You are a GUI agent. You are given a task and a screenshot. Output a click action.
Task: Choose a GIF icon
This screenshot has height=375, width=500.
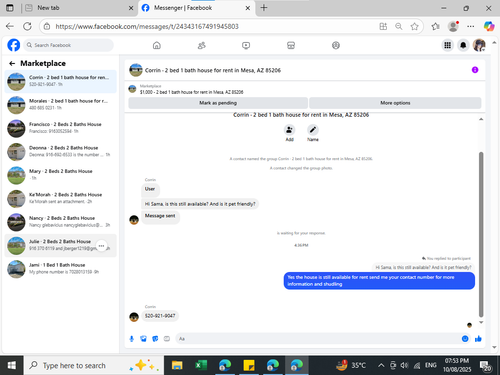(167, 339)
